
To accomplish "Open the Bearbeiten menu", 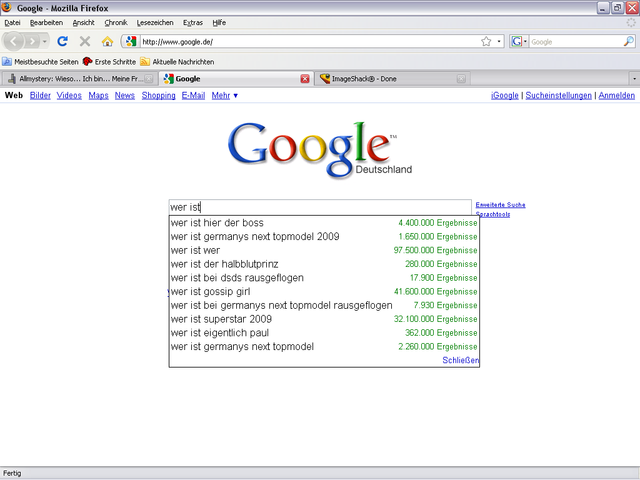I will click(47, 23).
